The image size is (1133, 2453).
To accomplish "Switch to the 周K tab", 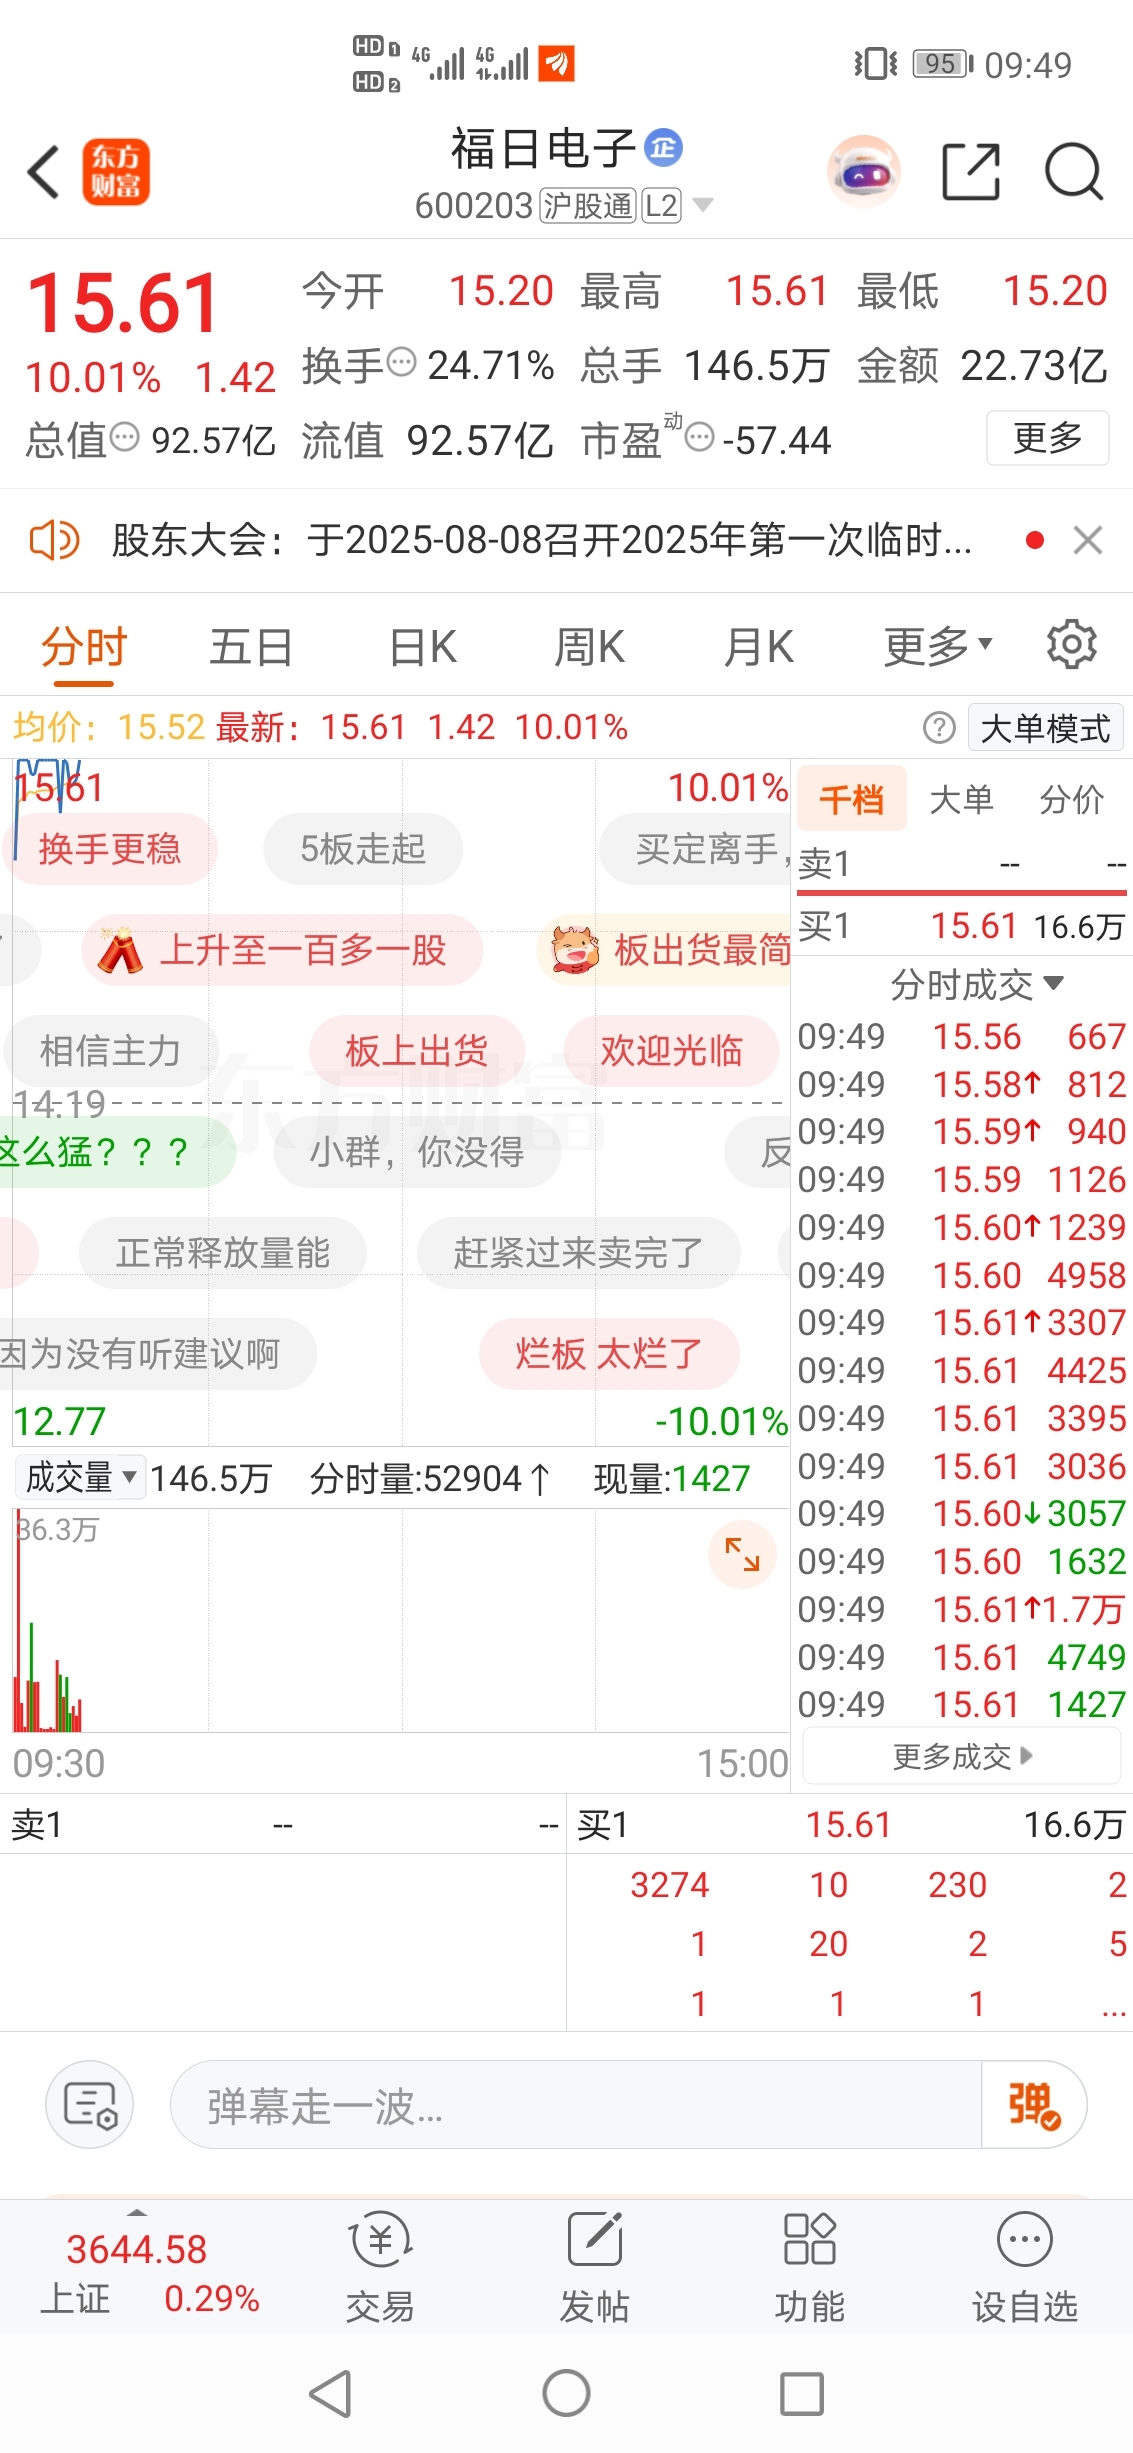I will (590, 646).
